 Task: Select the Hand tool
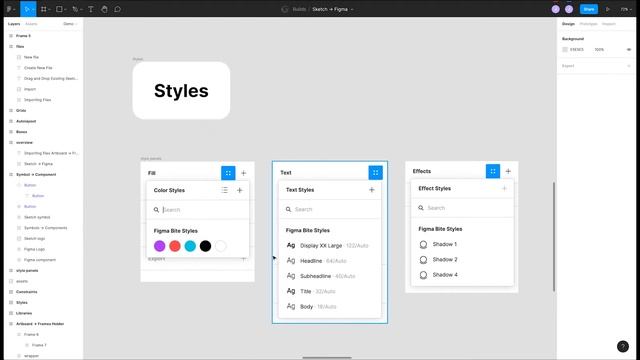[104, 9]
